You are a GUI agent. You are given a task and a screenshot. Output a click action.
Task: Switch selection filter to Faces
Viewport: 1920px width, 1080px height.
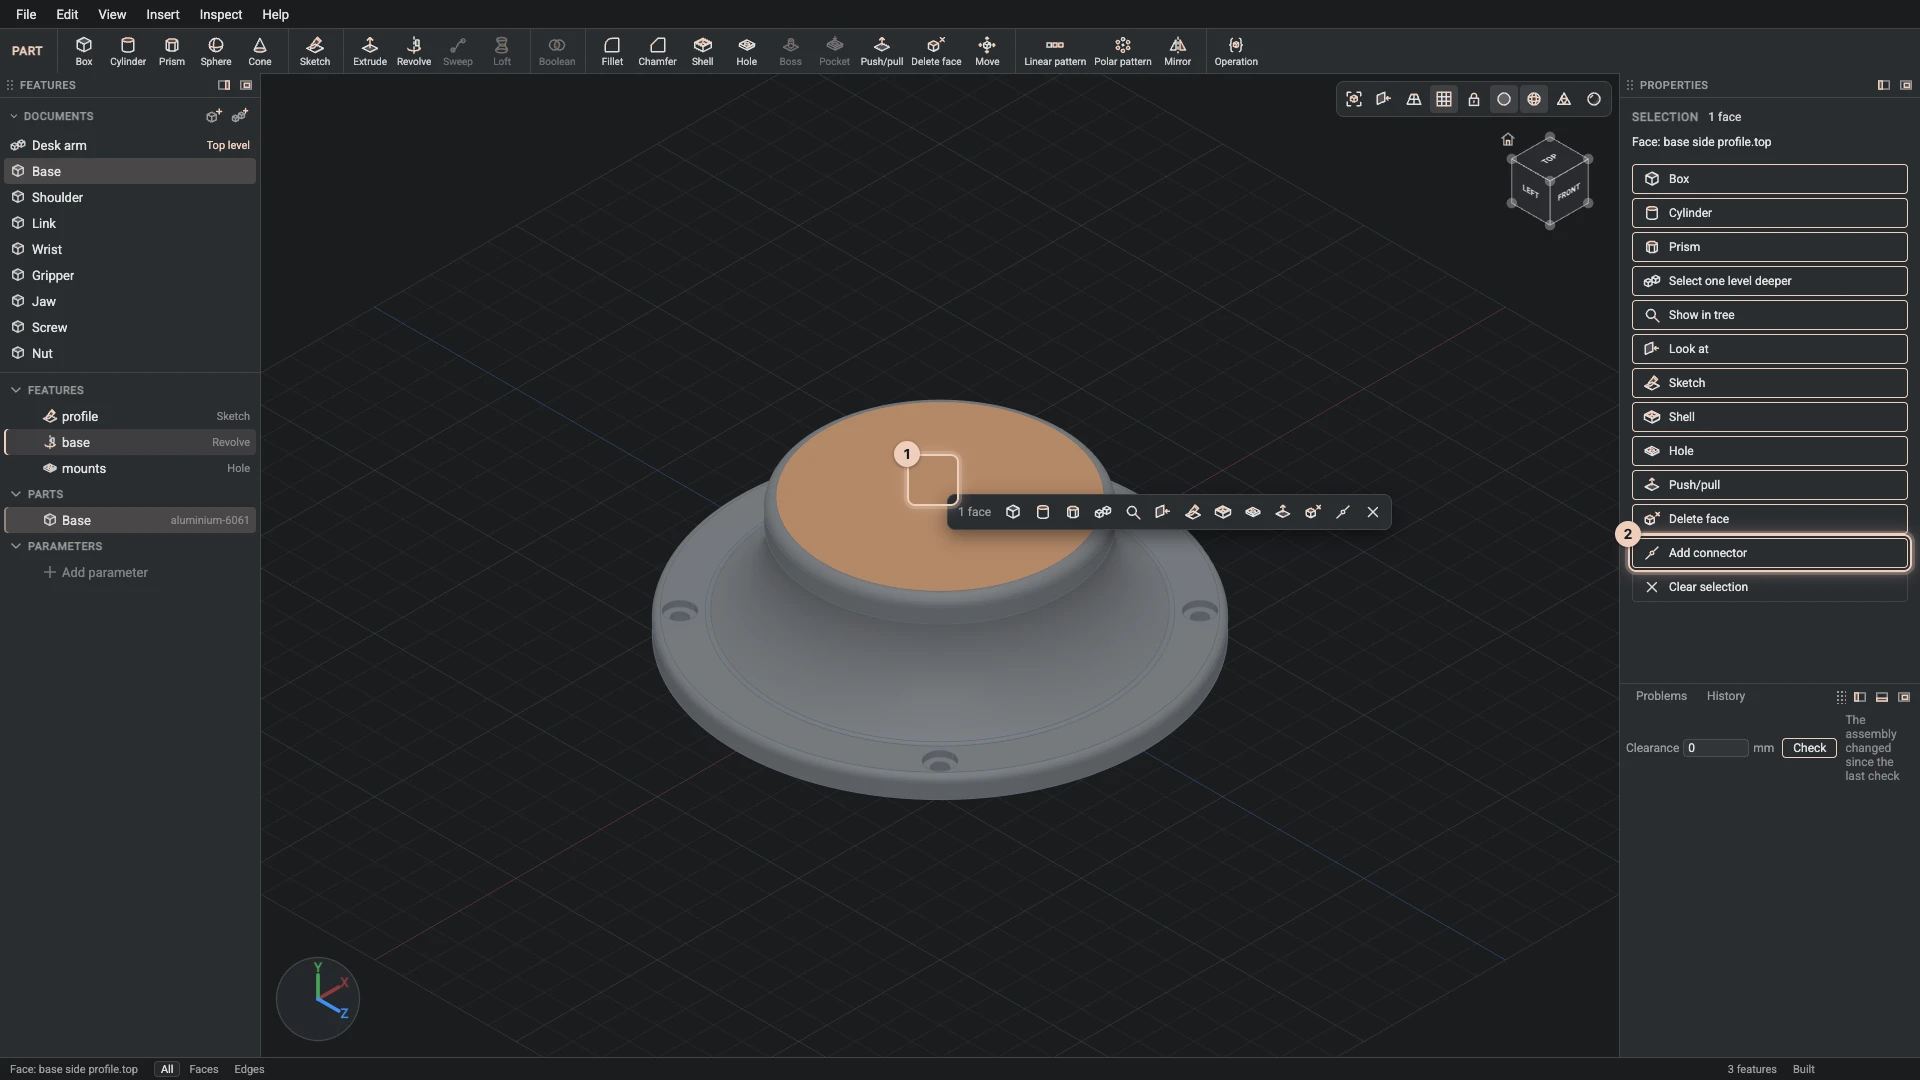[204, 1069]
